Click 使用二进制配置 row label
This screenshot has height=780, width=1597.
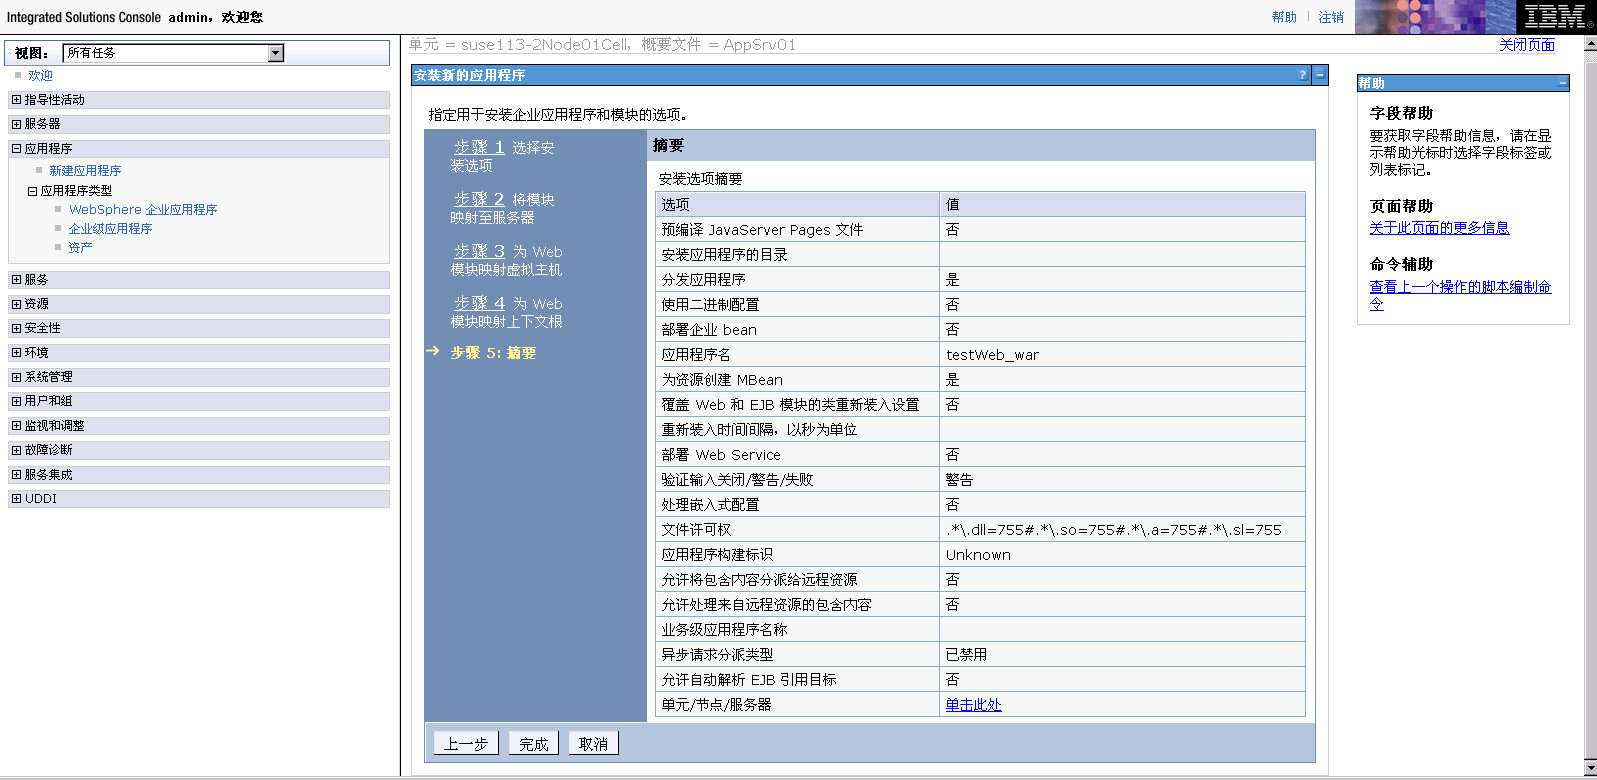point(710,305)
